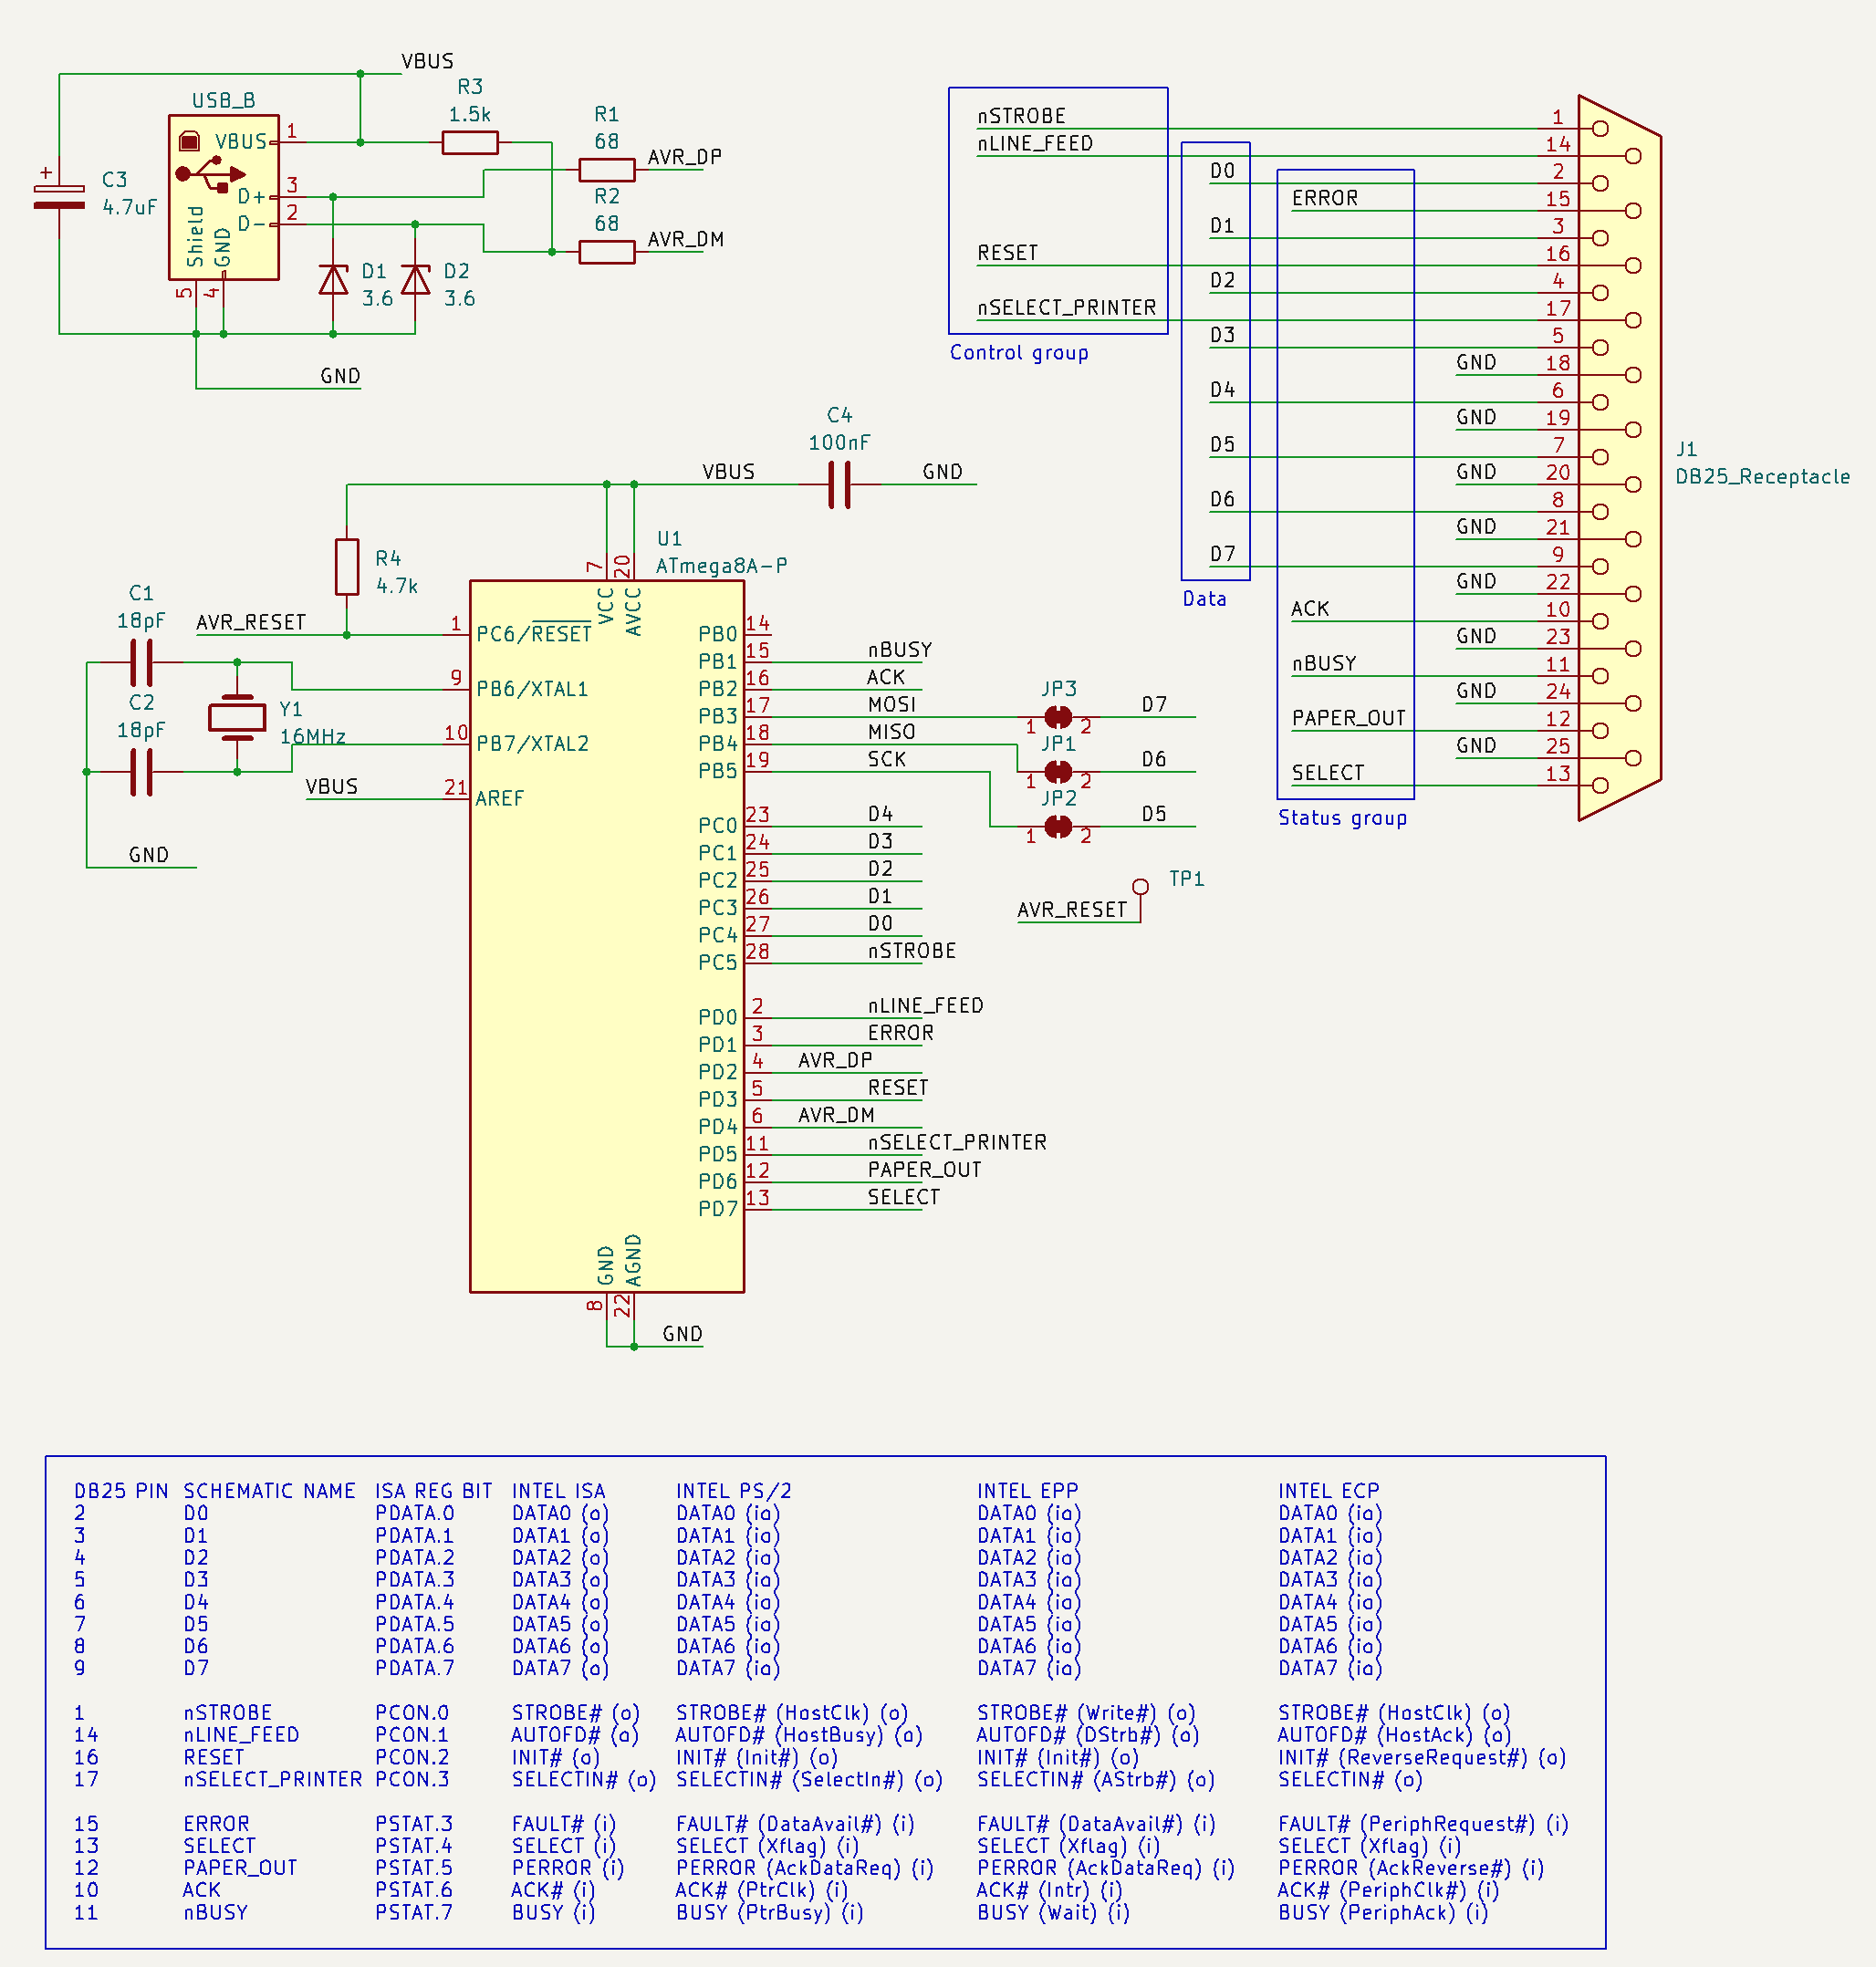Viewport: 1876px width, 1967px height.
Task: Click the AVR_RESET label near TP1
Action: tap(1072, 910)
